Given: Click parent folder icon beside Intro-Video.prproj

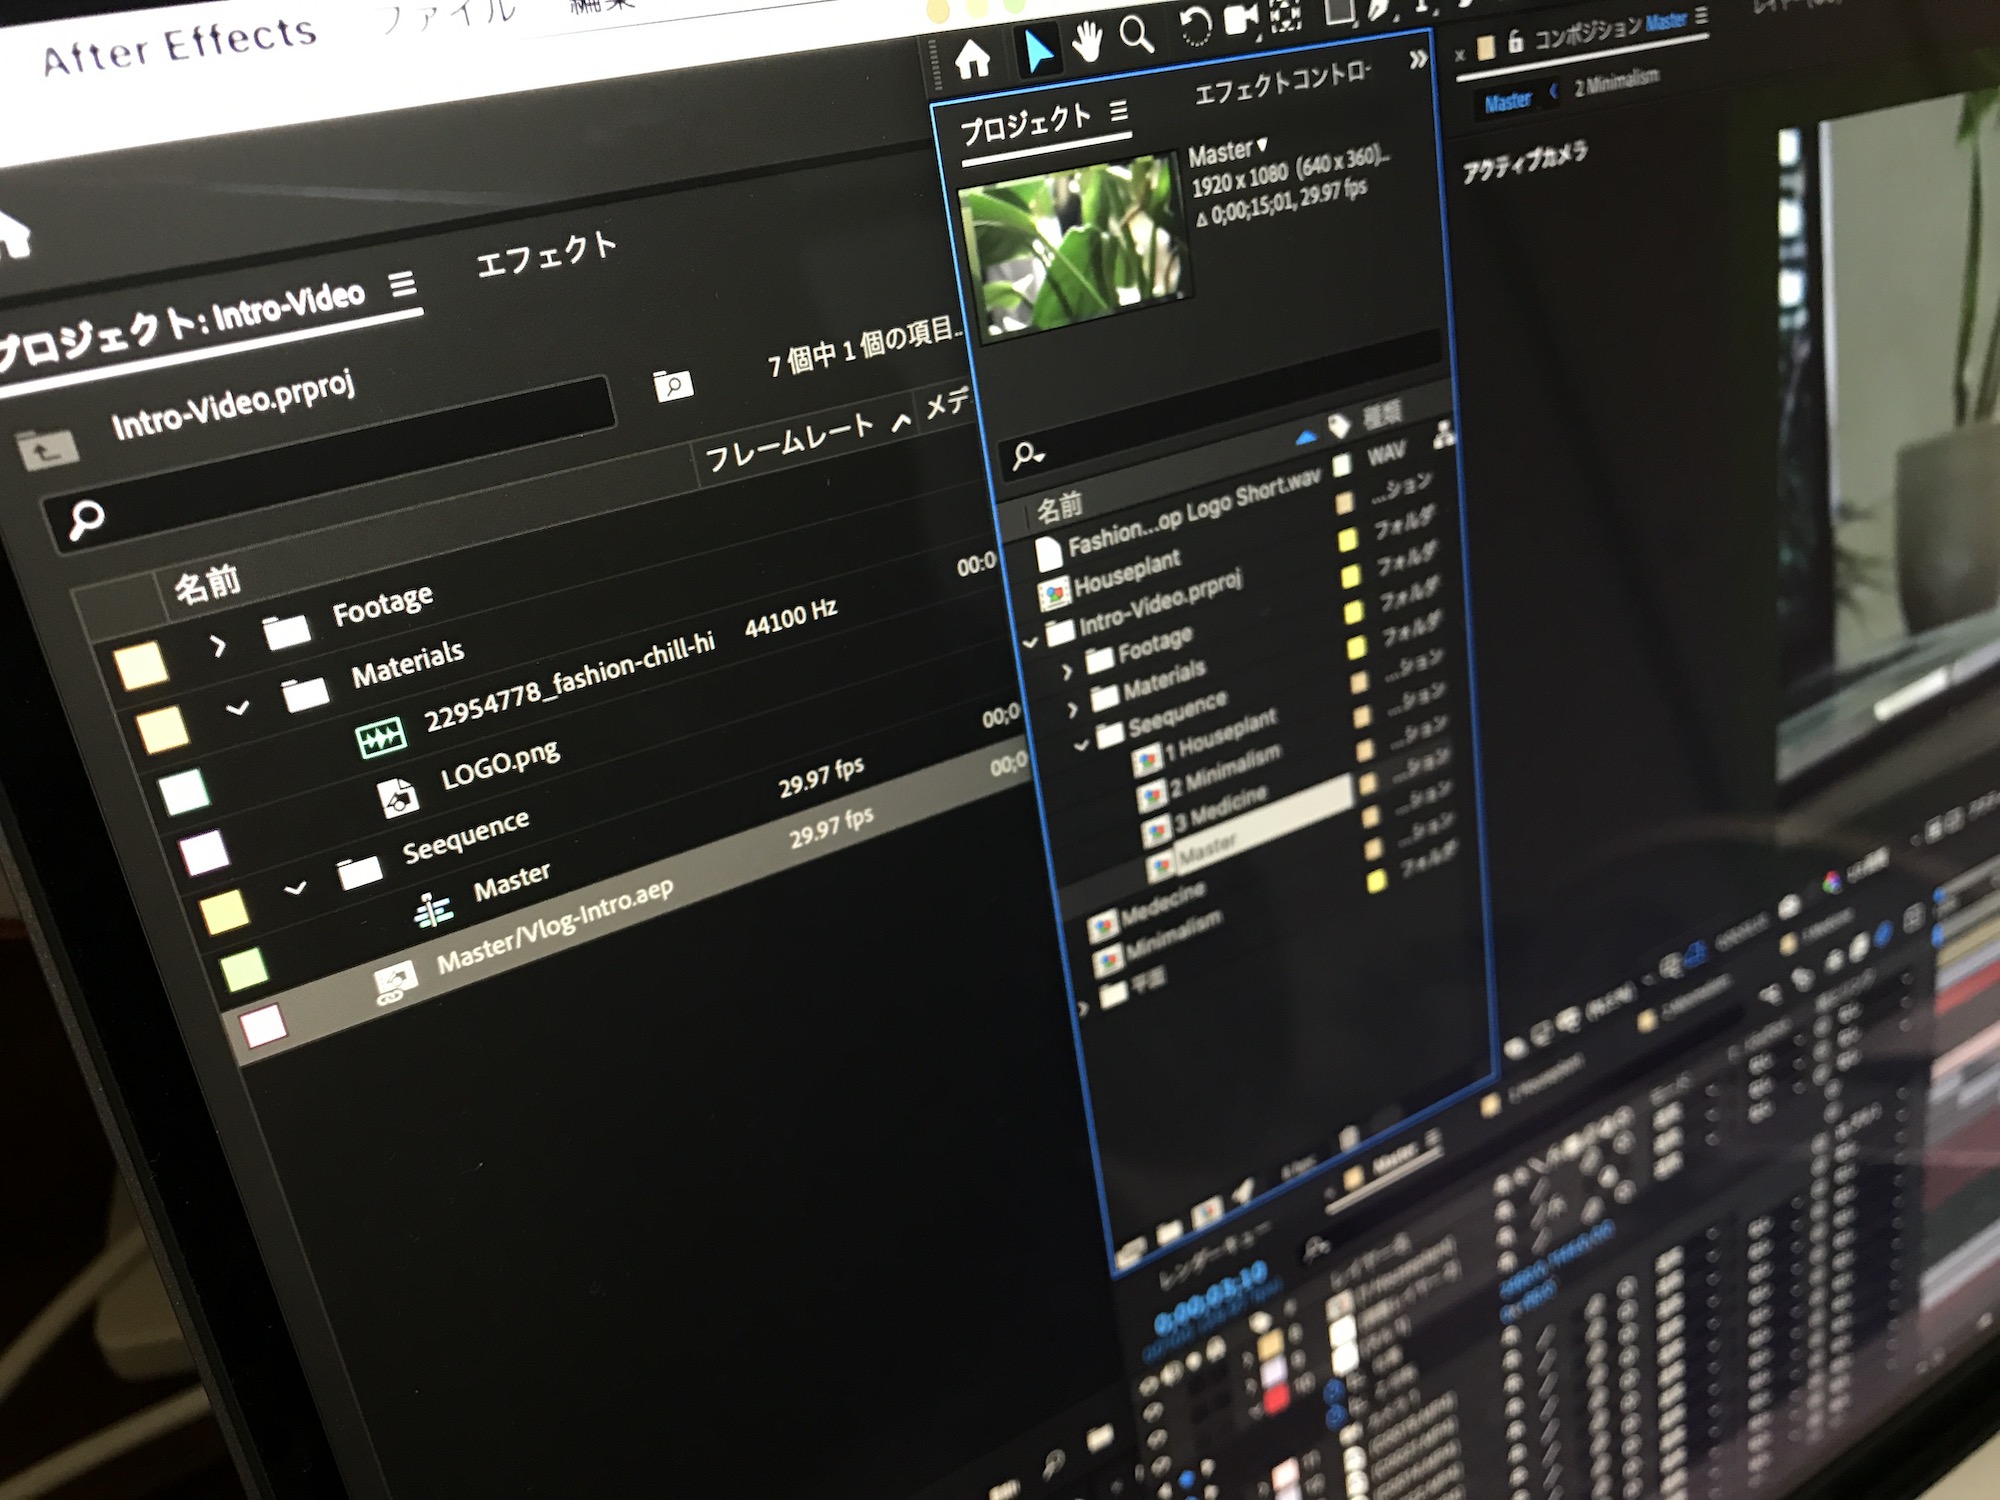Looking at the screenshot, I should click(46, 452).
